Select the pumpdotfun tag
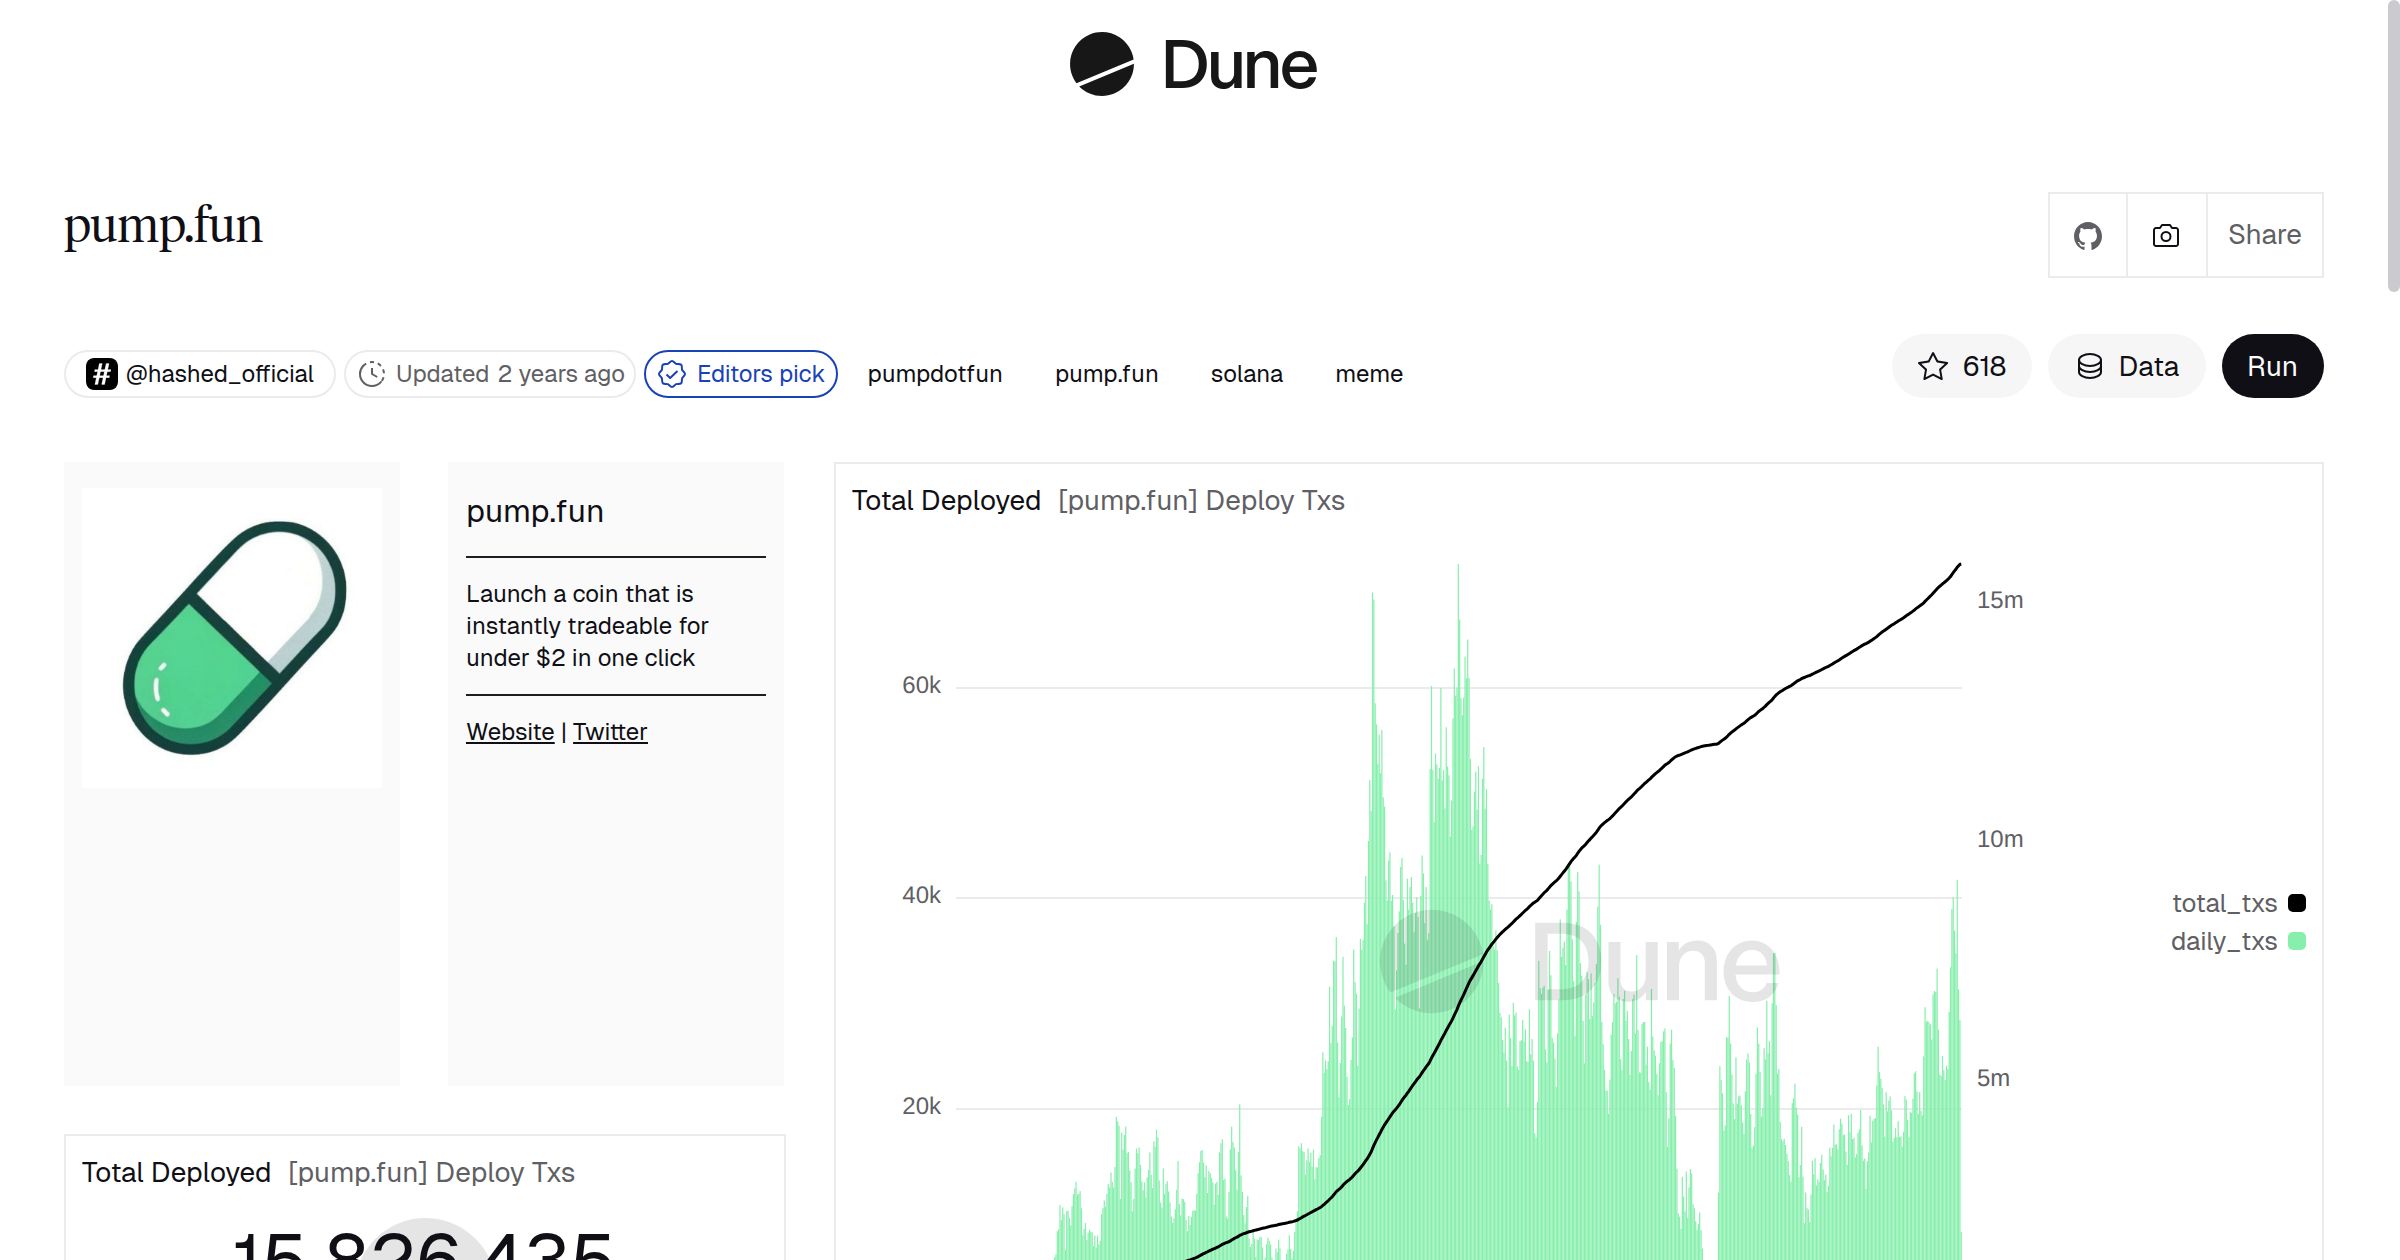2400x1260 pixels. [x=935, y=374]
